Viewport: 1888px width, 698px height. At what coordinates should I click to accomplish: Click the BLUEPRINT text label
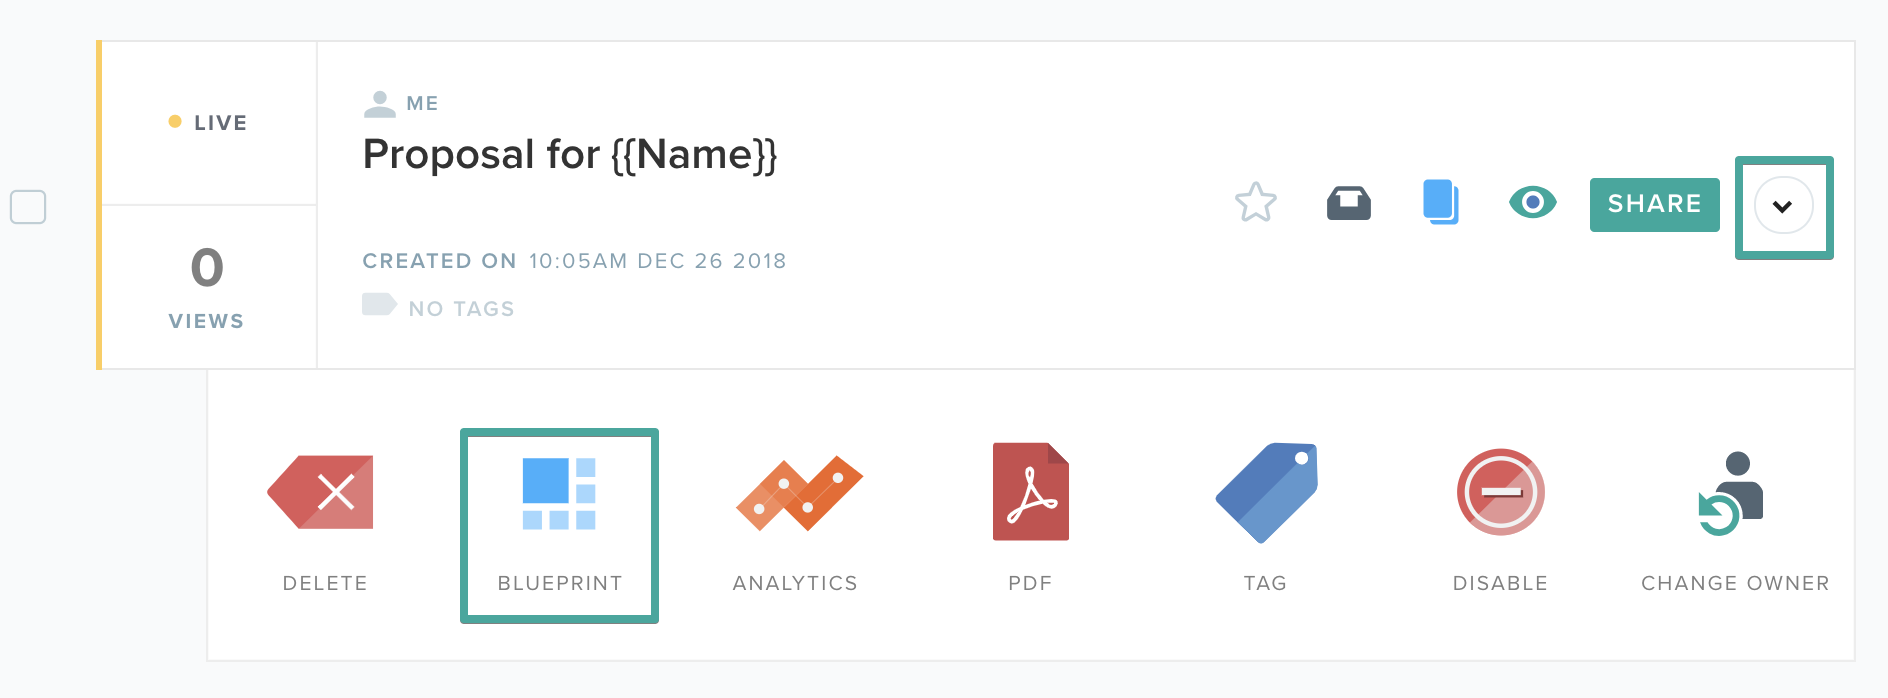[x=560, y=583]
